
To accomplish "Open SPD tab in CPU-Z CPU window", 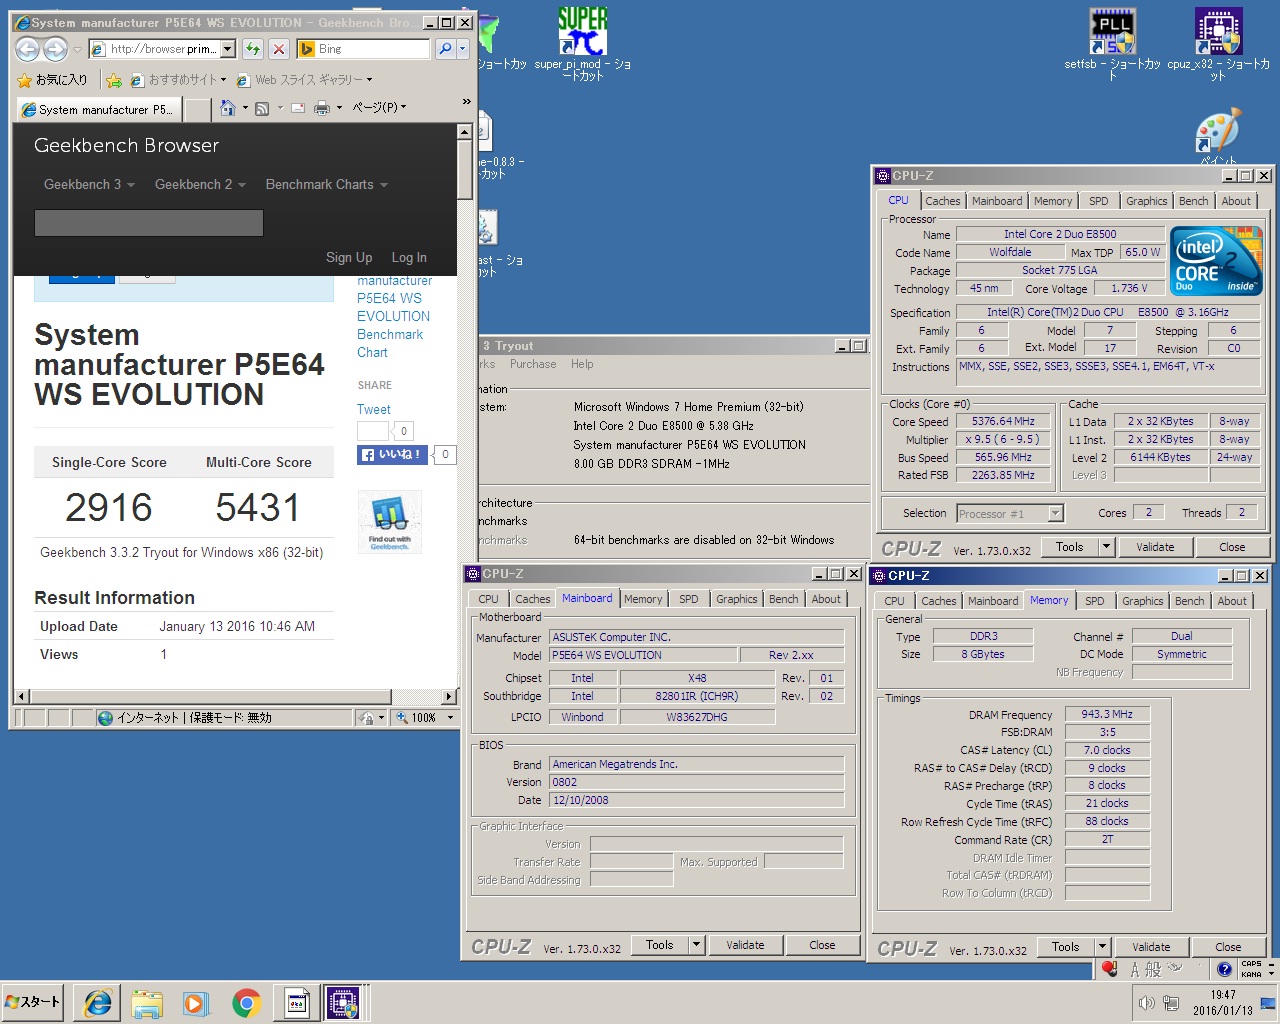I will 1098,200.
